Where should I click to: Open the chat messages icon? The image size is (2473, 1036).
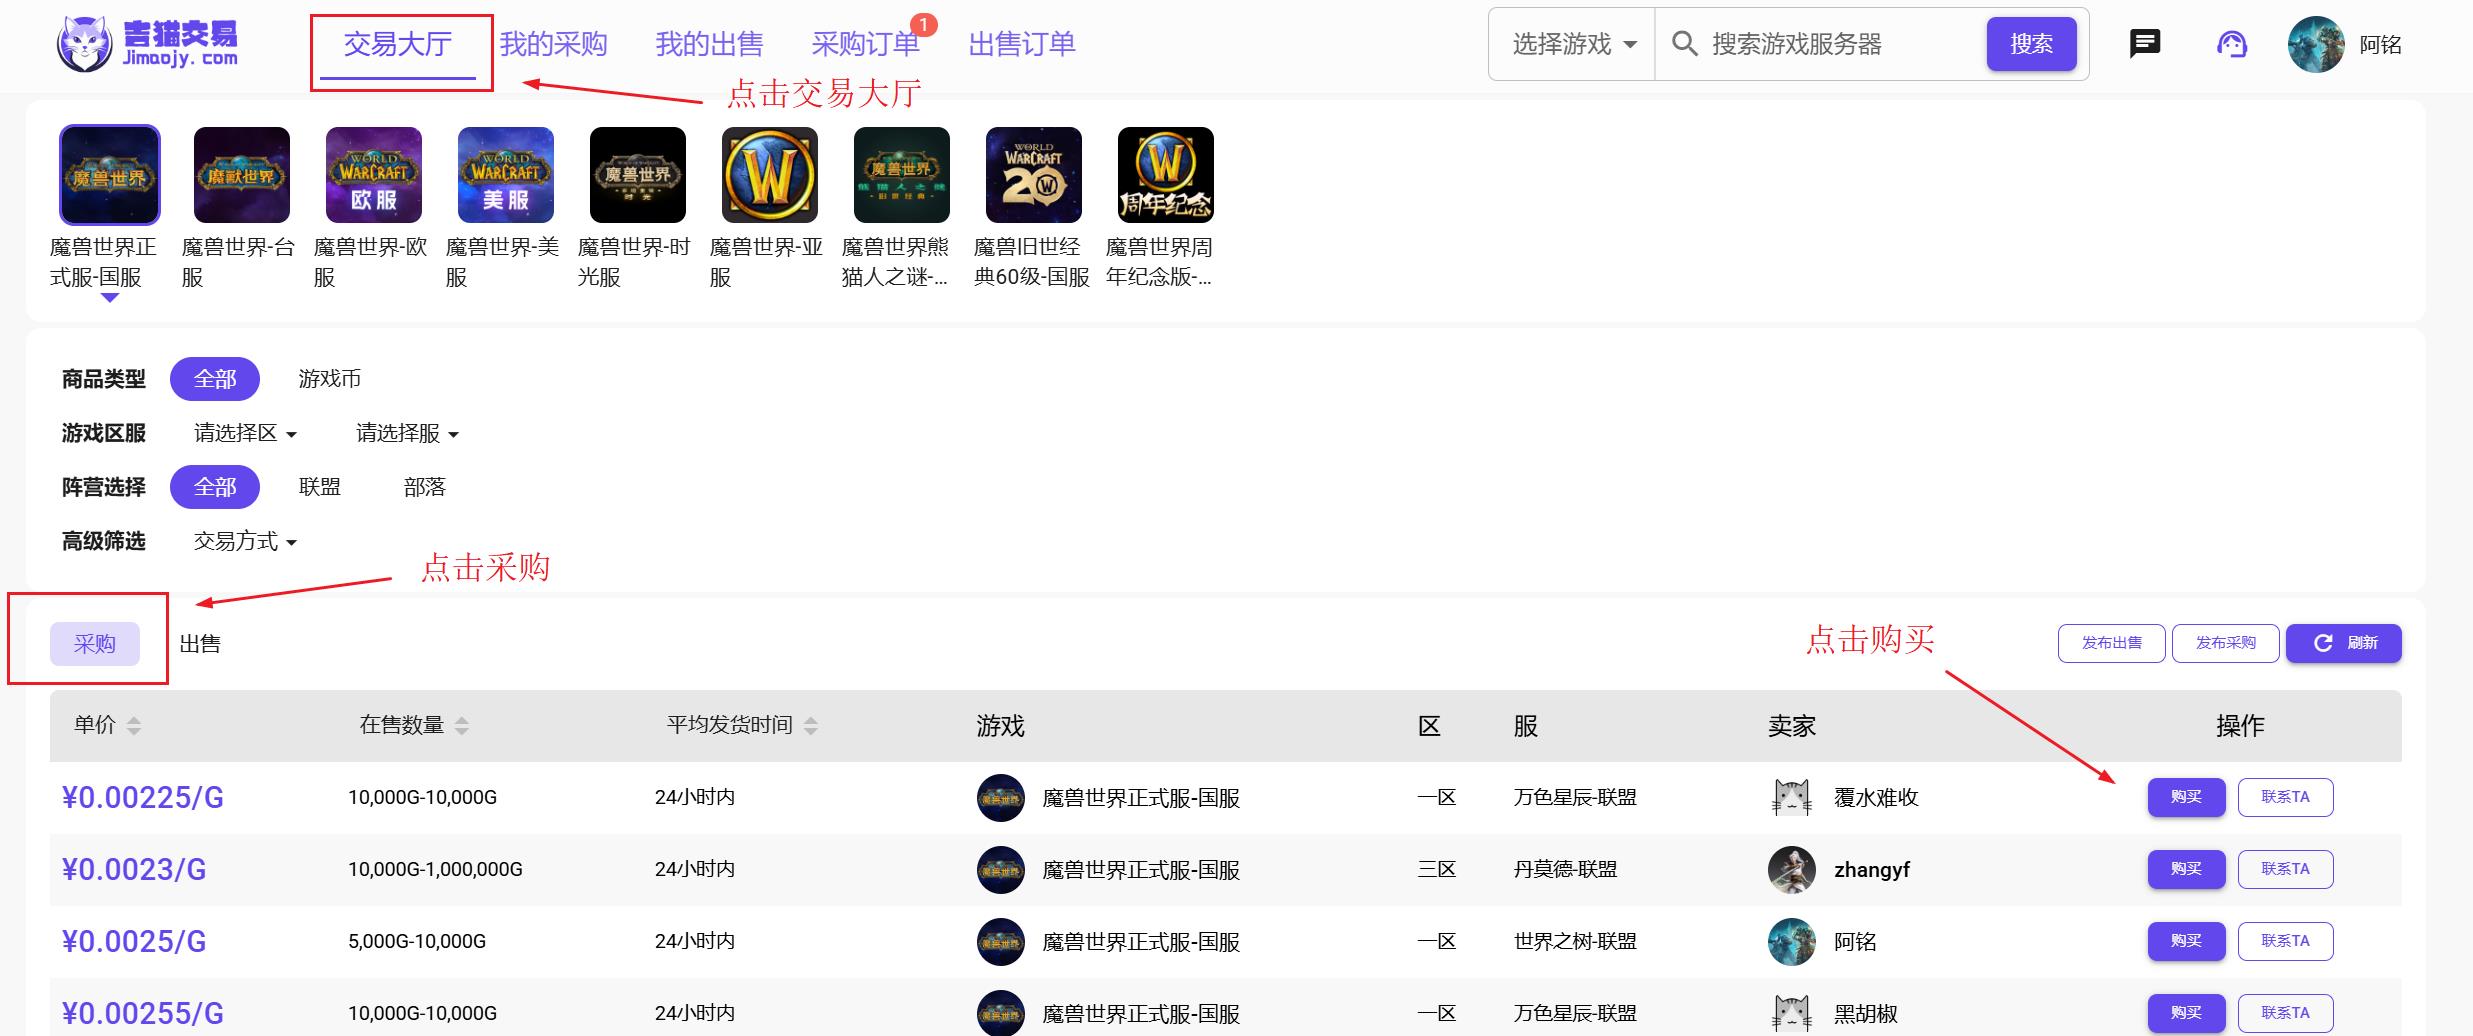click(x=2144, y=44)
